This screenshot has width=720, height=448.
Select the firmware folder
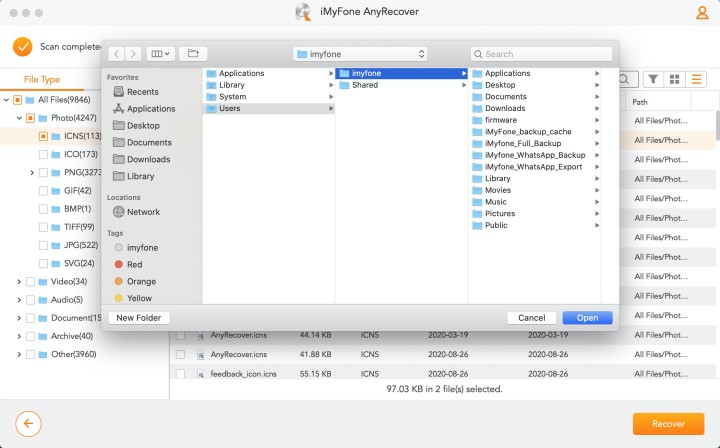(535, 120)
